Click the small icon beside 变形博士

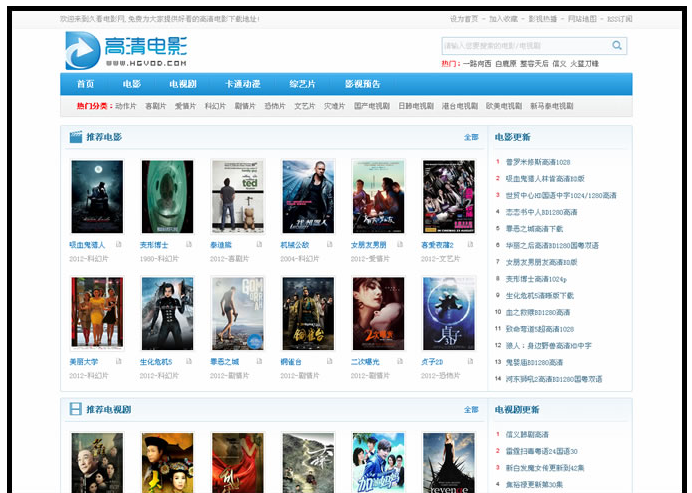pos(189,244)
